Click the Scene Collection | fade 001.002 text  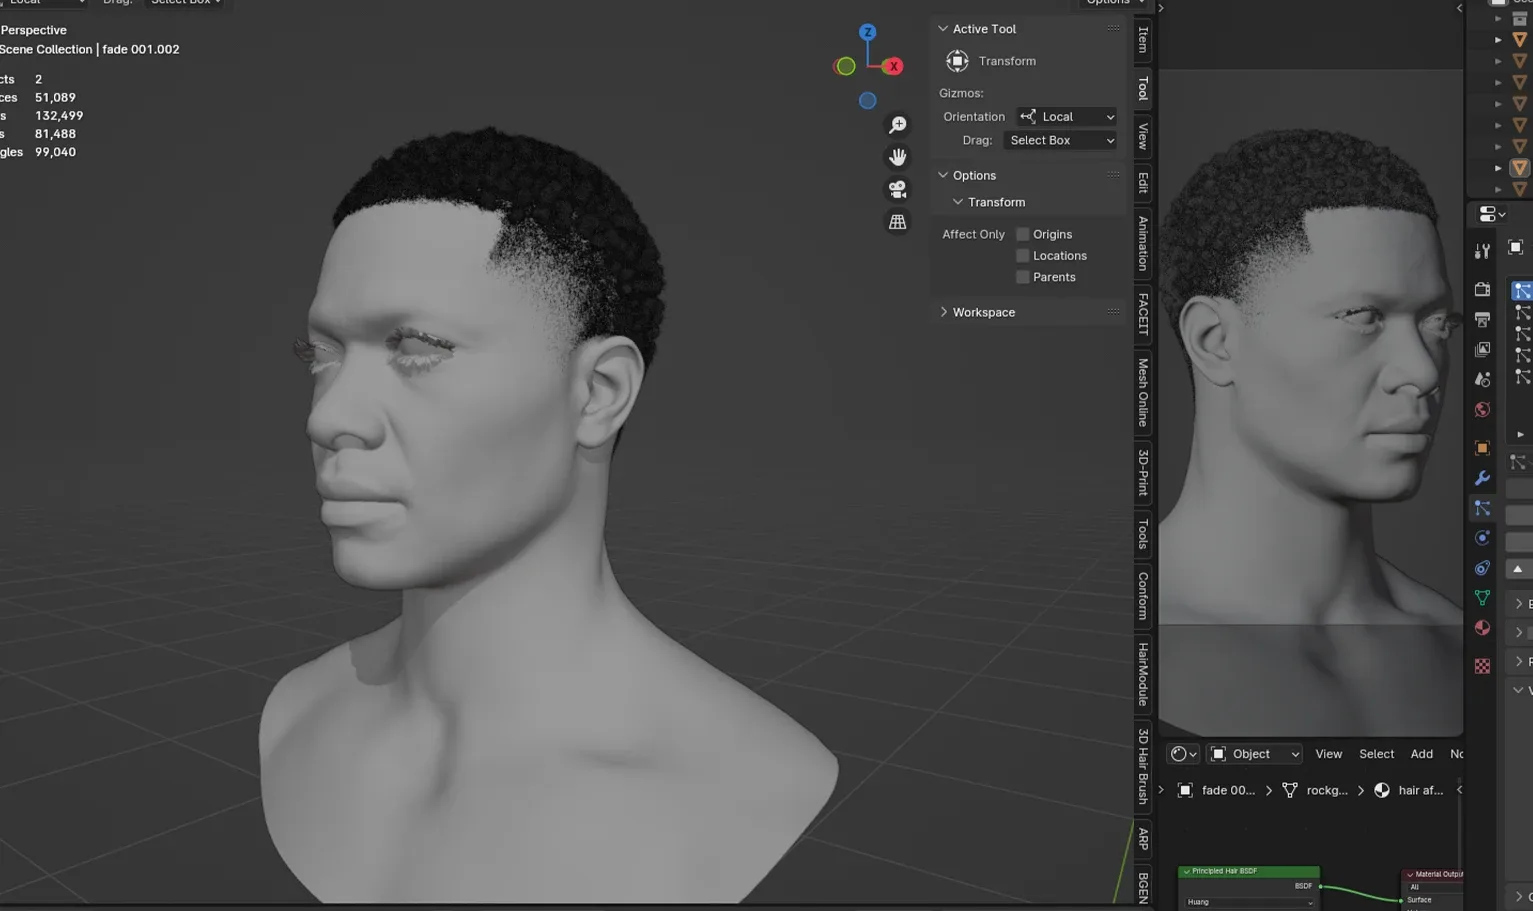click(x=90, y=49)
